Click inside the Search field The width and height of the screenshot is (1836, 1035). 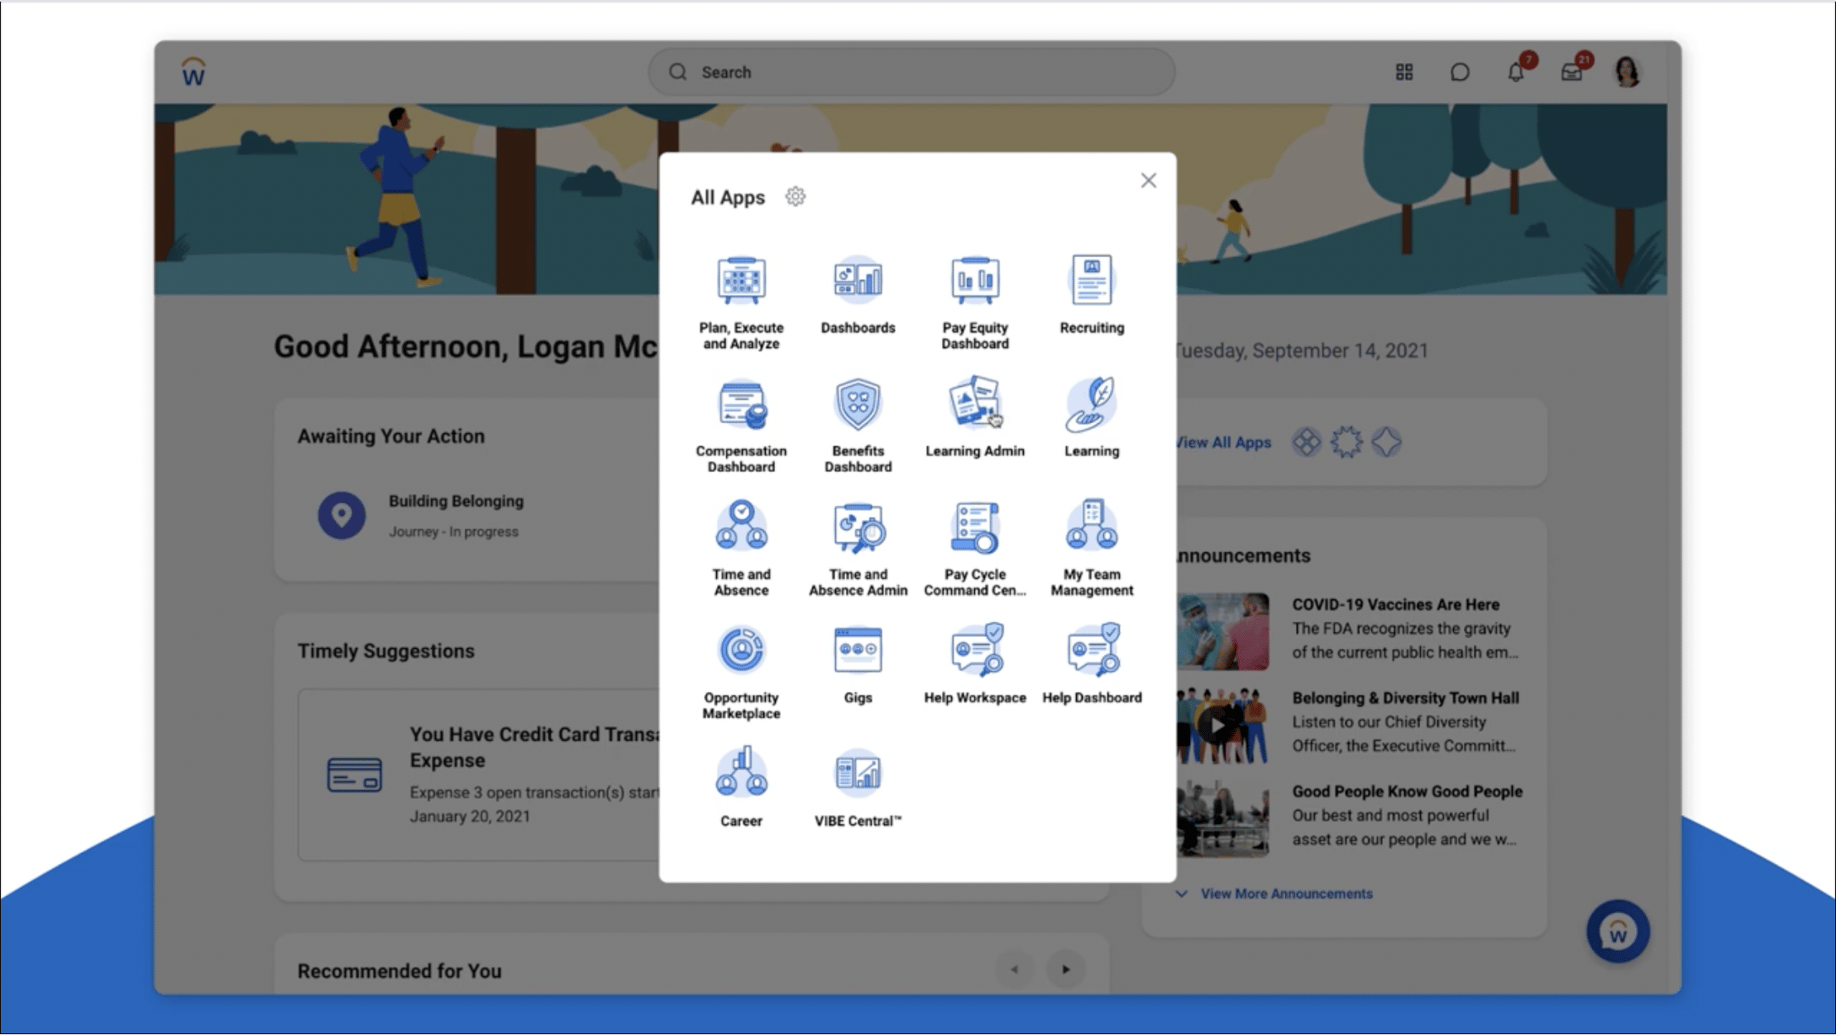pos(910,71)
